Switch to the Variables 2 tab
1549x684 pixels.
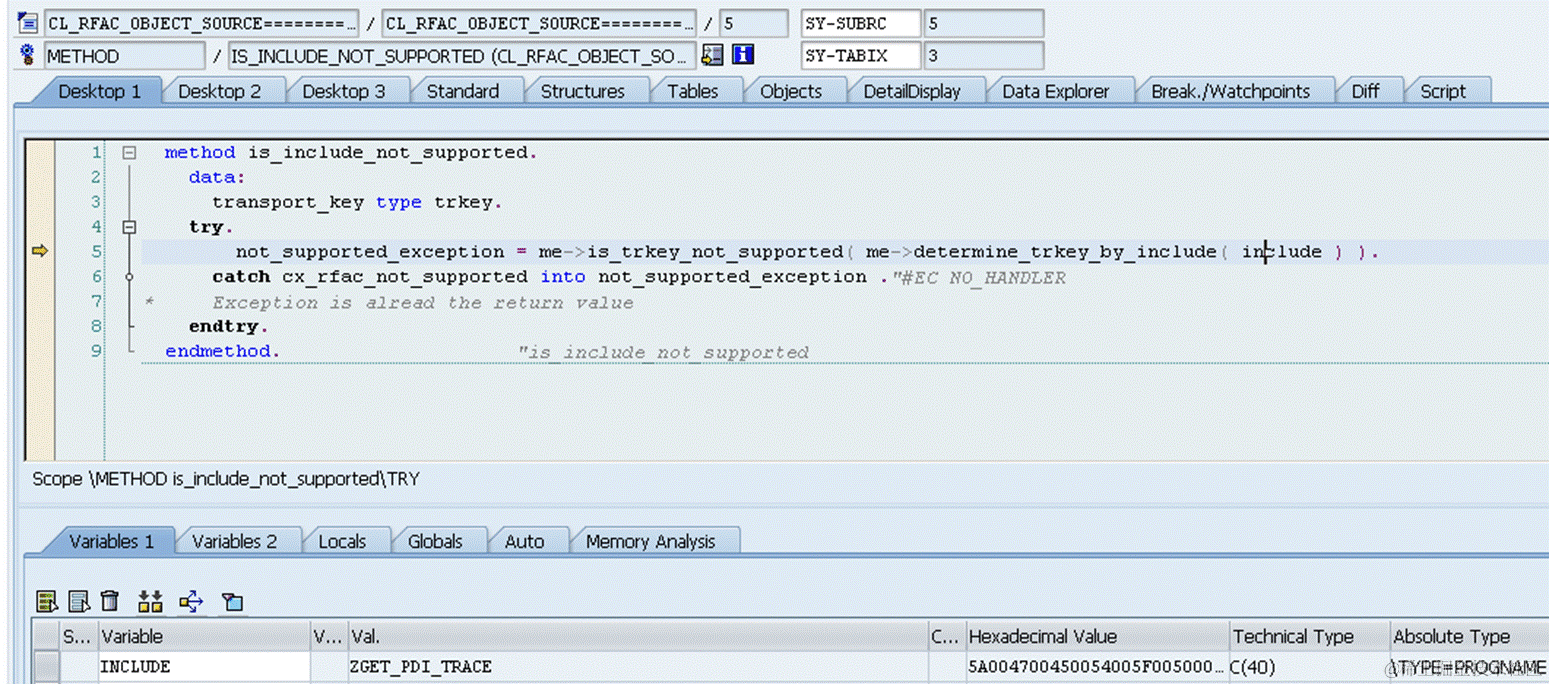[x=234, y=541]
